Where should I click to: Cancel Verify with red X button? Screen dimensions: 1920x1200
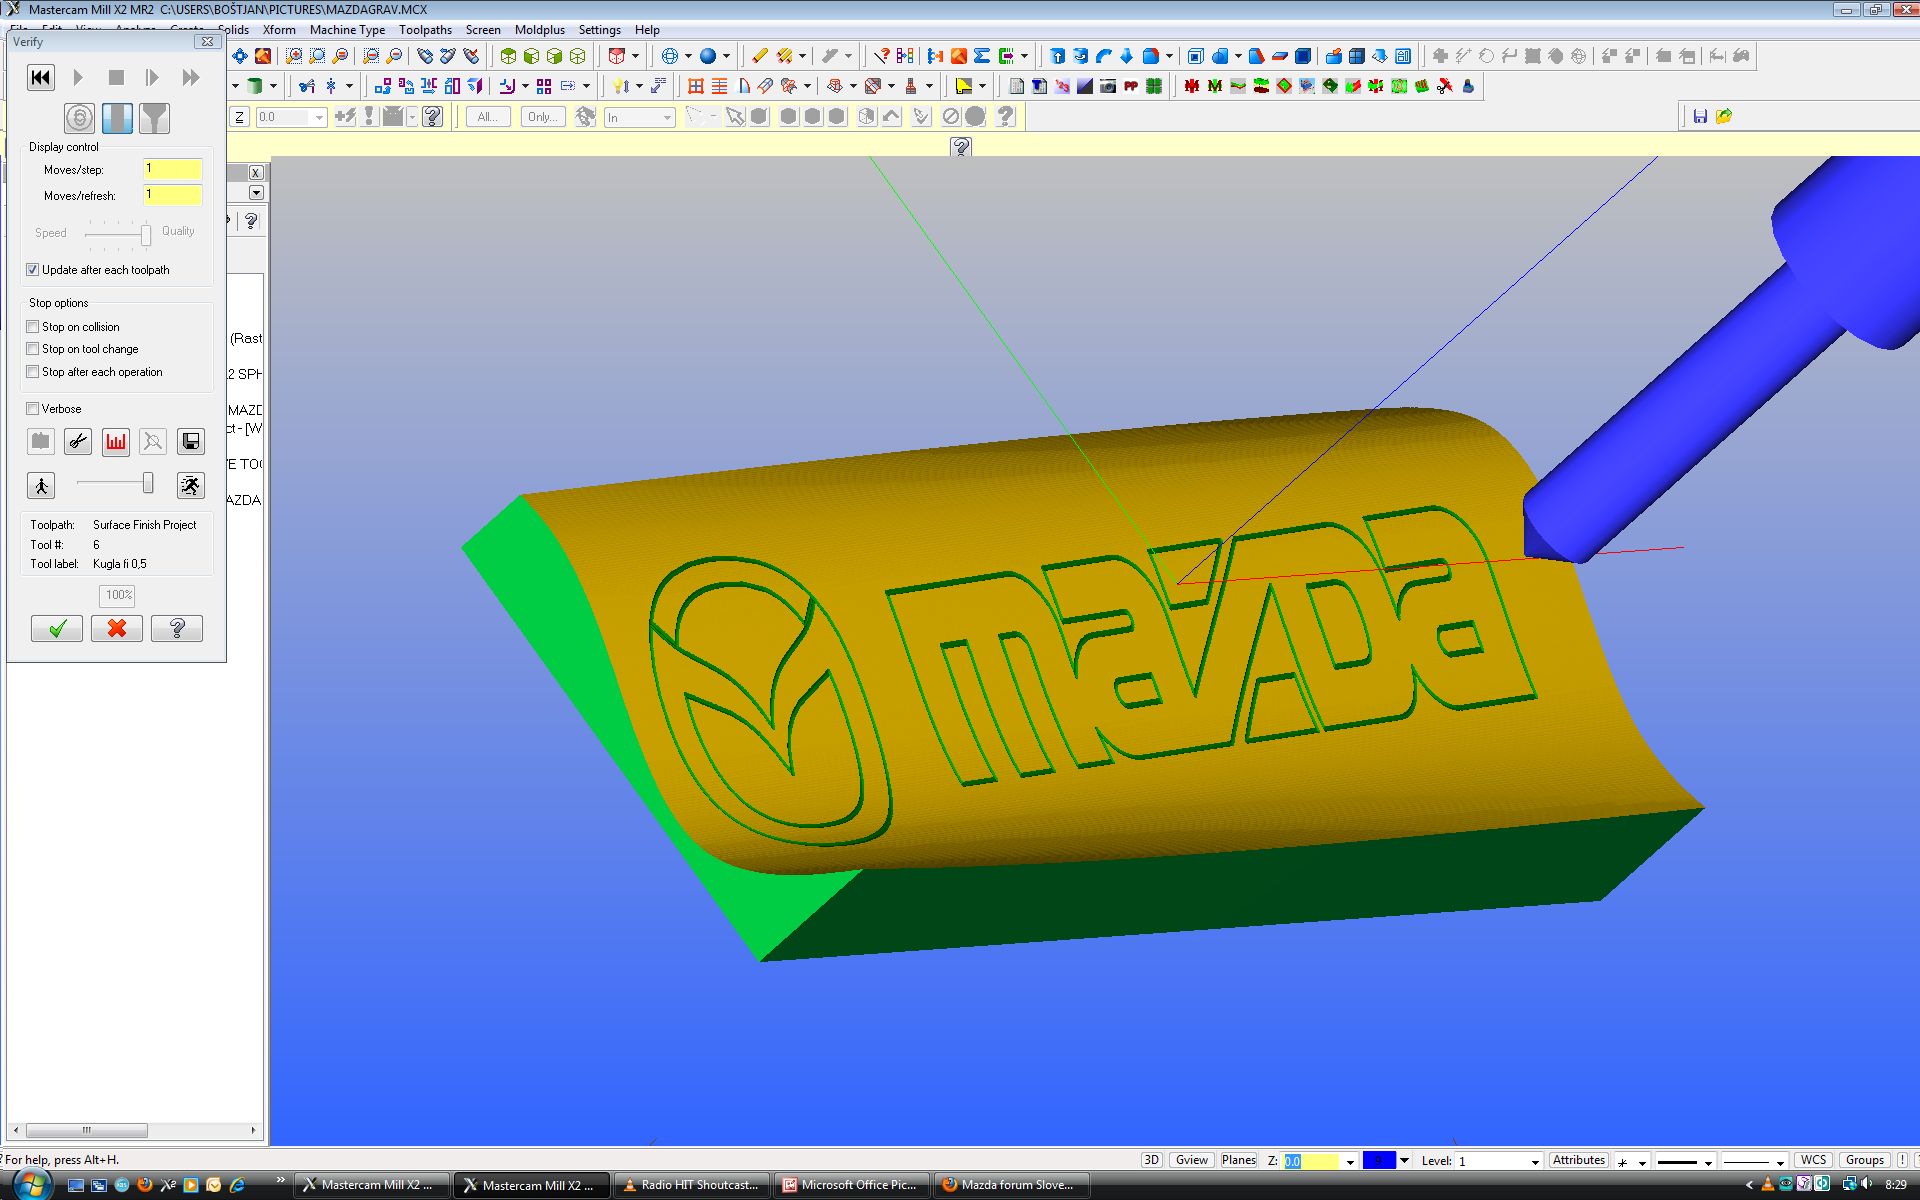point(117,628)
